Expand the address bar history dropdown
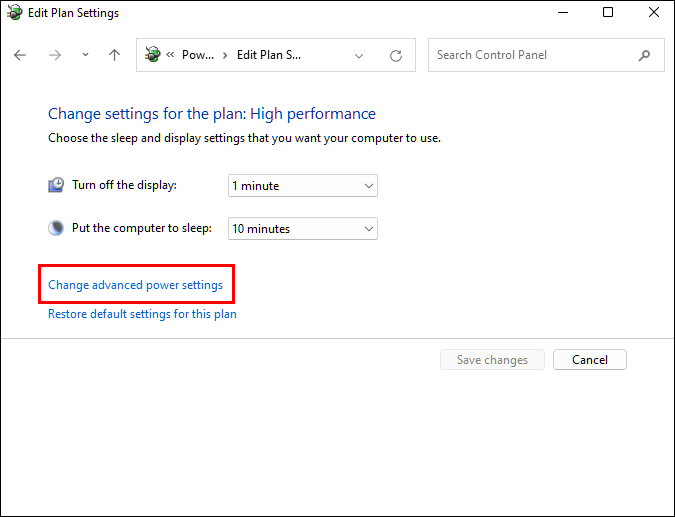 point(359,56)
